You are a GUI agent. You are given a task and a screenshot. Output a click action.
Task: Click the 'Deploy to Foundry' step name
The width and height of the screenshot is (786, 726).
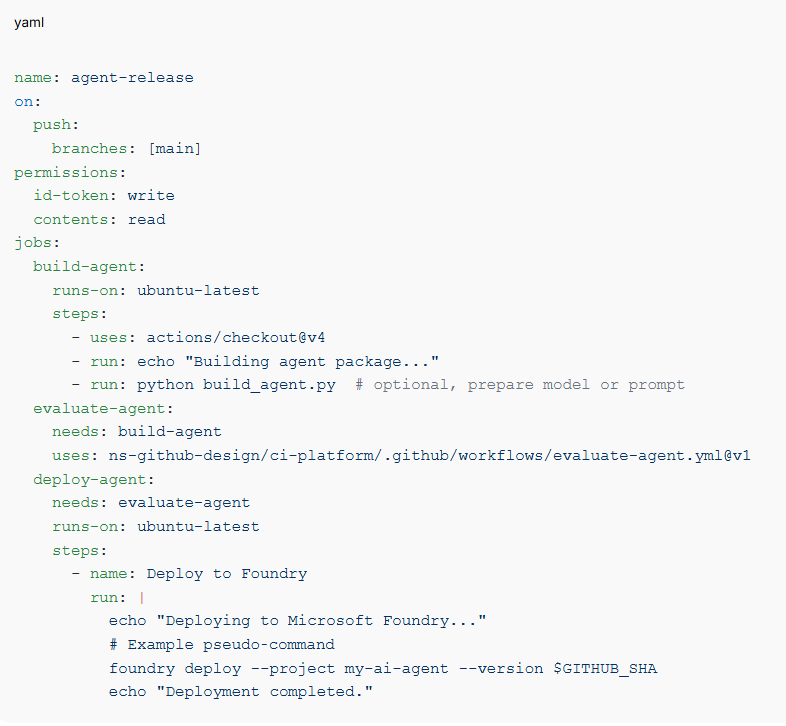[226, 574]
